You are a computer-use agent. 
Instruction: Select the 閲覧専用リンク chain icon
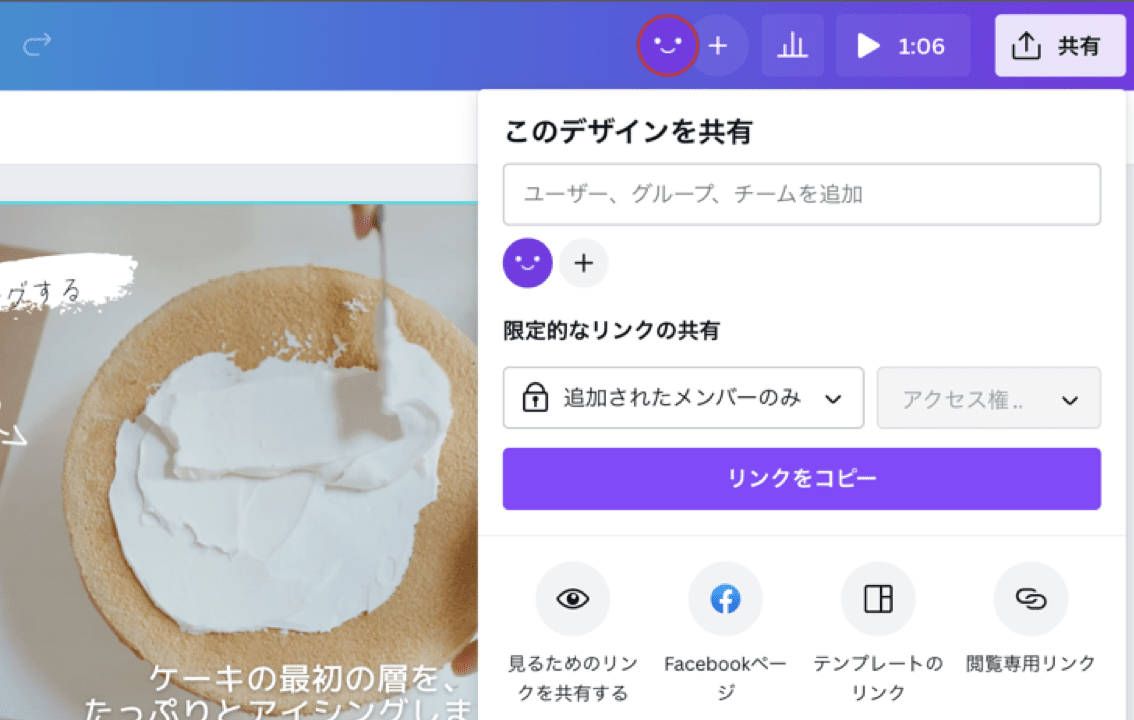pyautogui.click(x=1031, y=599)
